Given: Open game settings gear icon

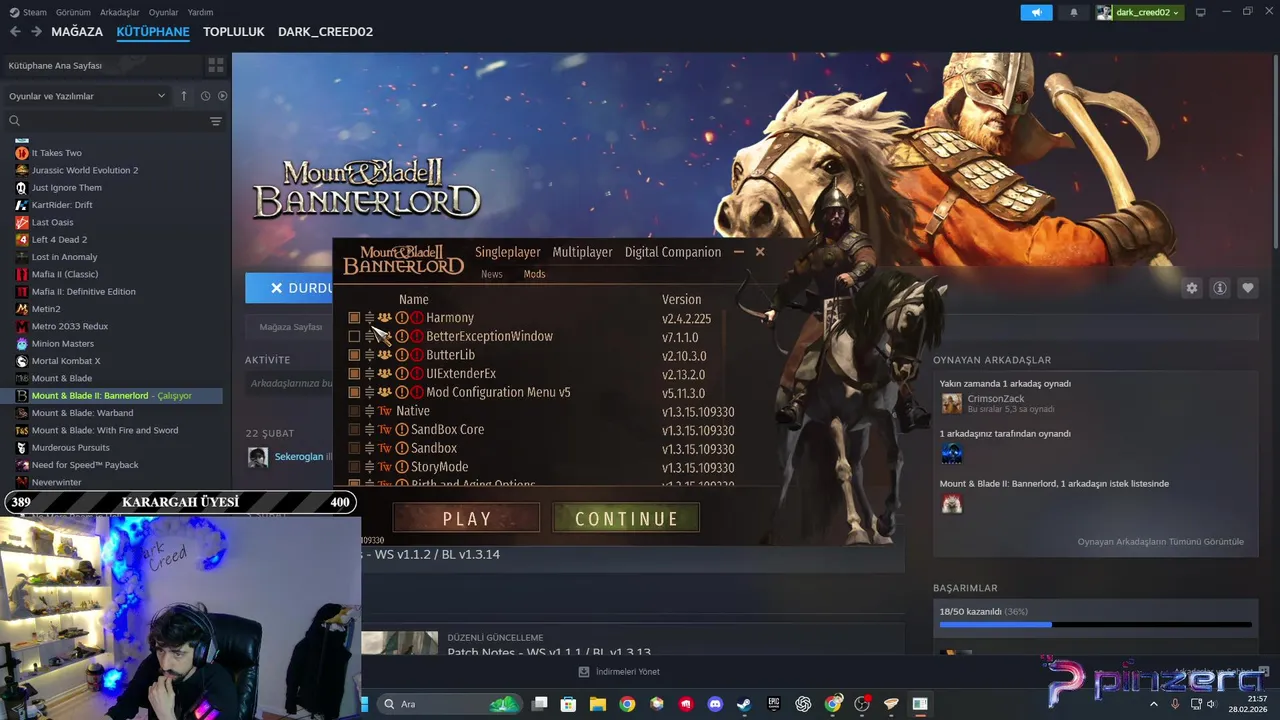Looking at the screenshot, I should (x=1192, y=288).
